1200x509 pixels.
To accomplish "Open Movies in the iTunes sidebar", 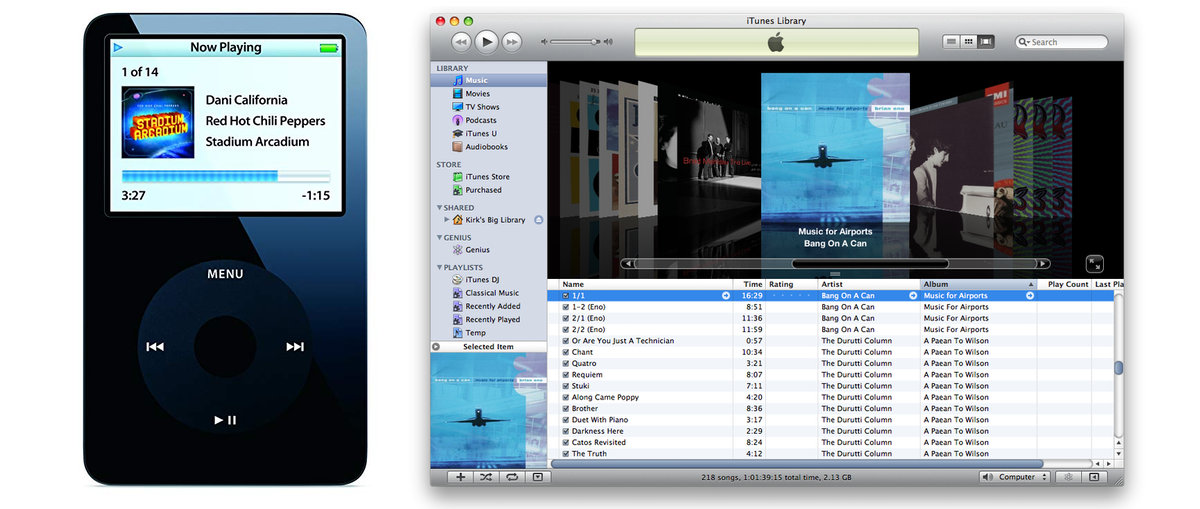I will [489, 93].
